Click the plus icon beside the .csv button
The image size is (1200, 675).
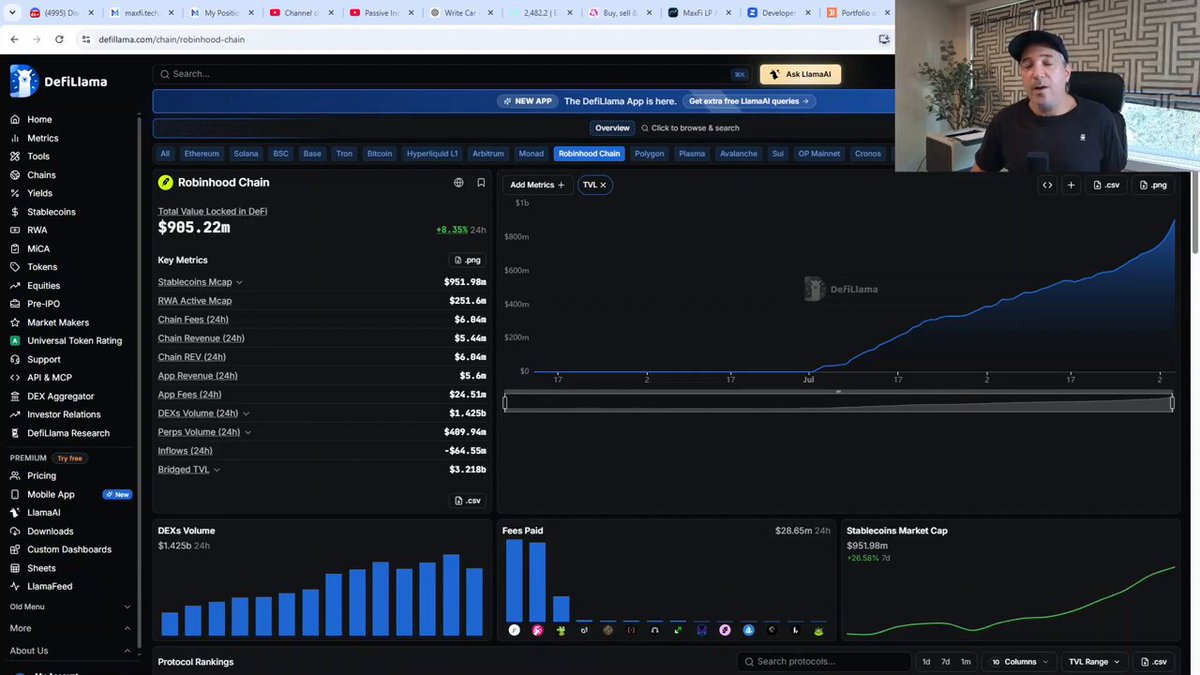coord(1071,185)
